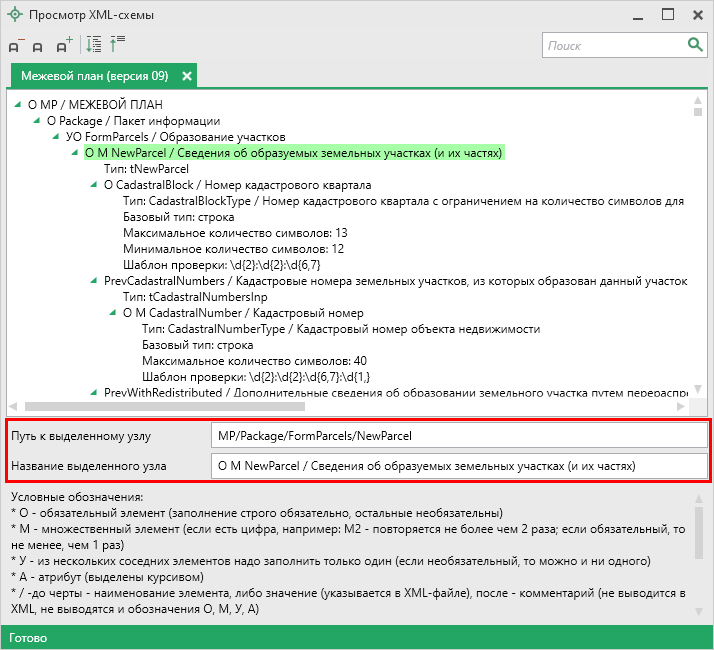714x650 pixels.
Task: Collapse the Package / Пакет информации node
Action: tap(38, 121)
